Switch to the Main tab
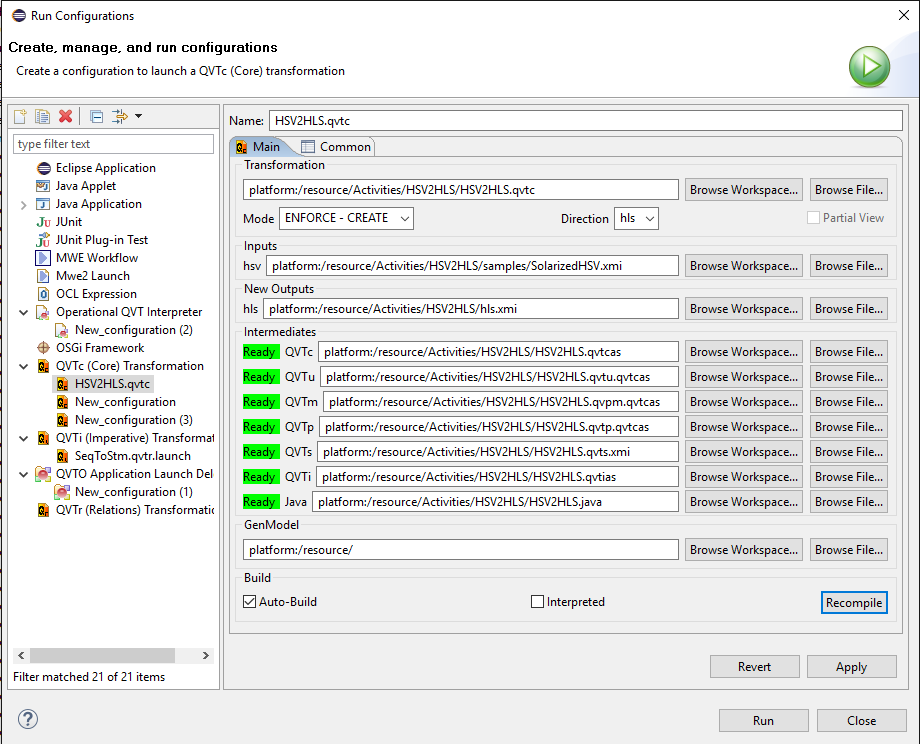The width and height of the screenshot is (920, 744). click(258, 147)
